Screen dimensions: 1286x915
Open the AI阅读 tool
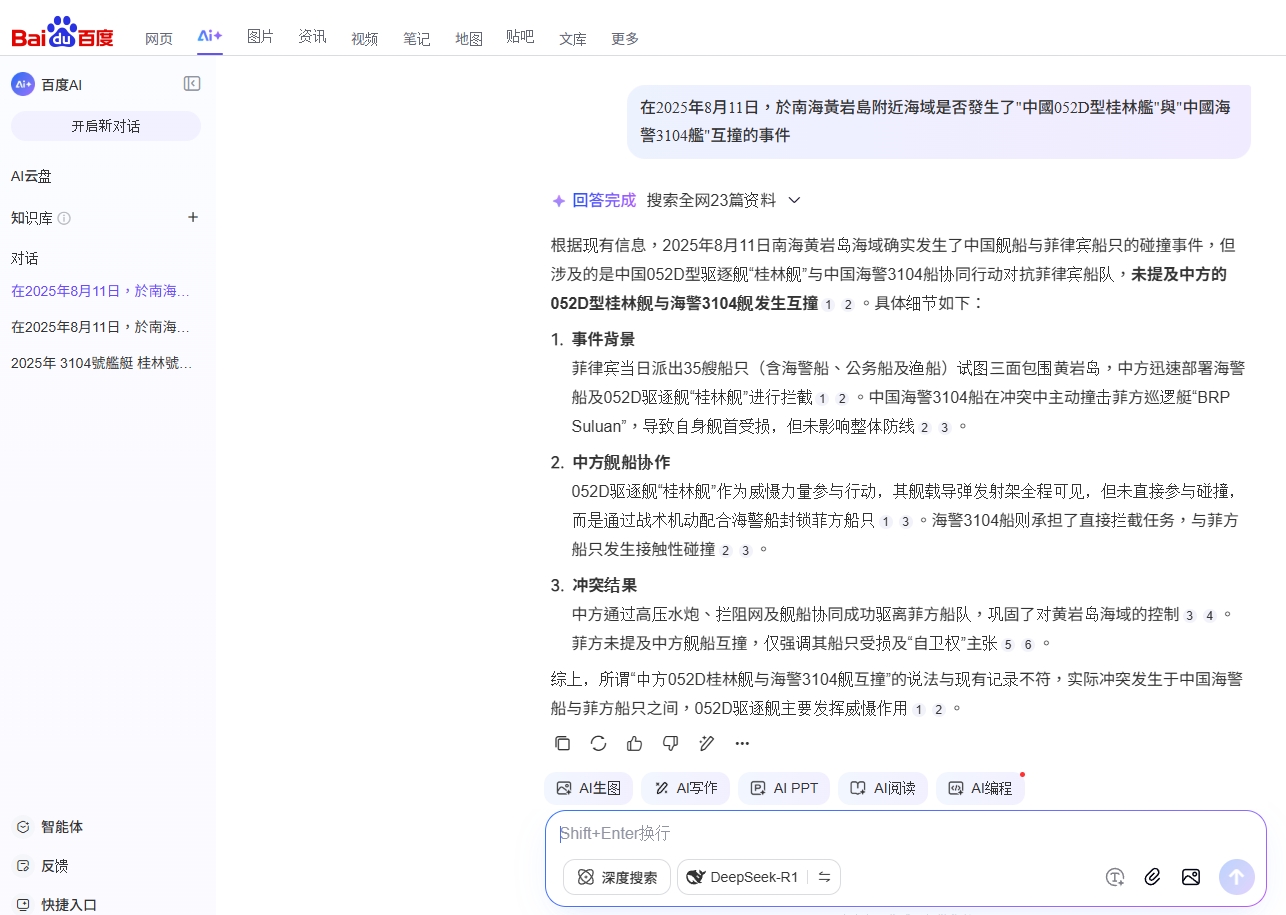(883, 788)
